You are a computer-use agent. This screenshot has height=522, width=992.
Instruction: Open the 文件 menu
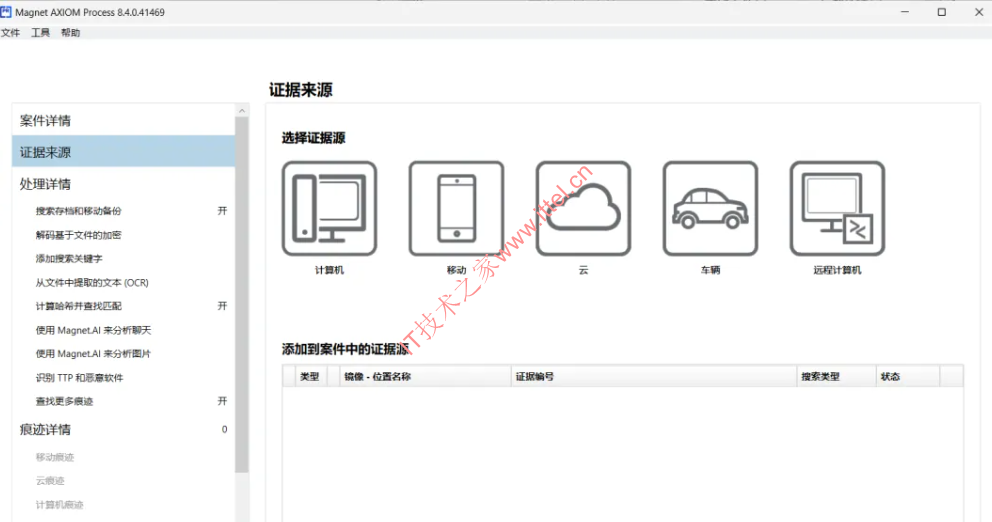[x=10, y=33]
